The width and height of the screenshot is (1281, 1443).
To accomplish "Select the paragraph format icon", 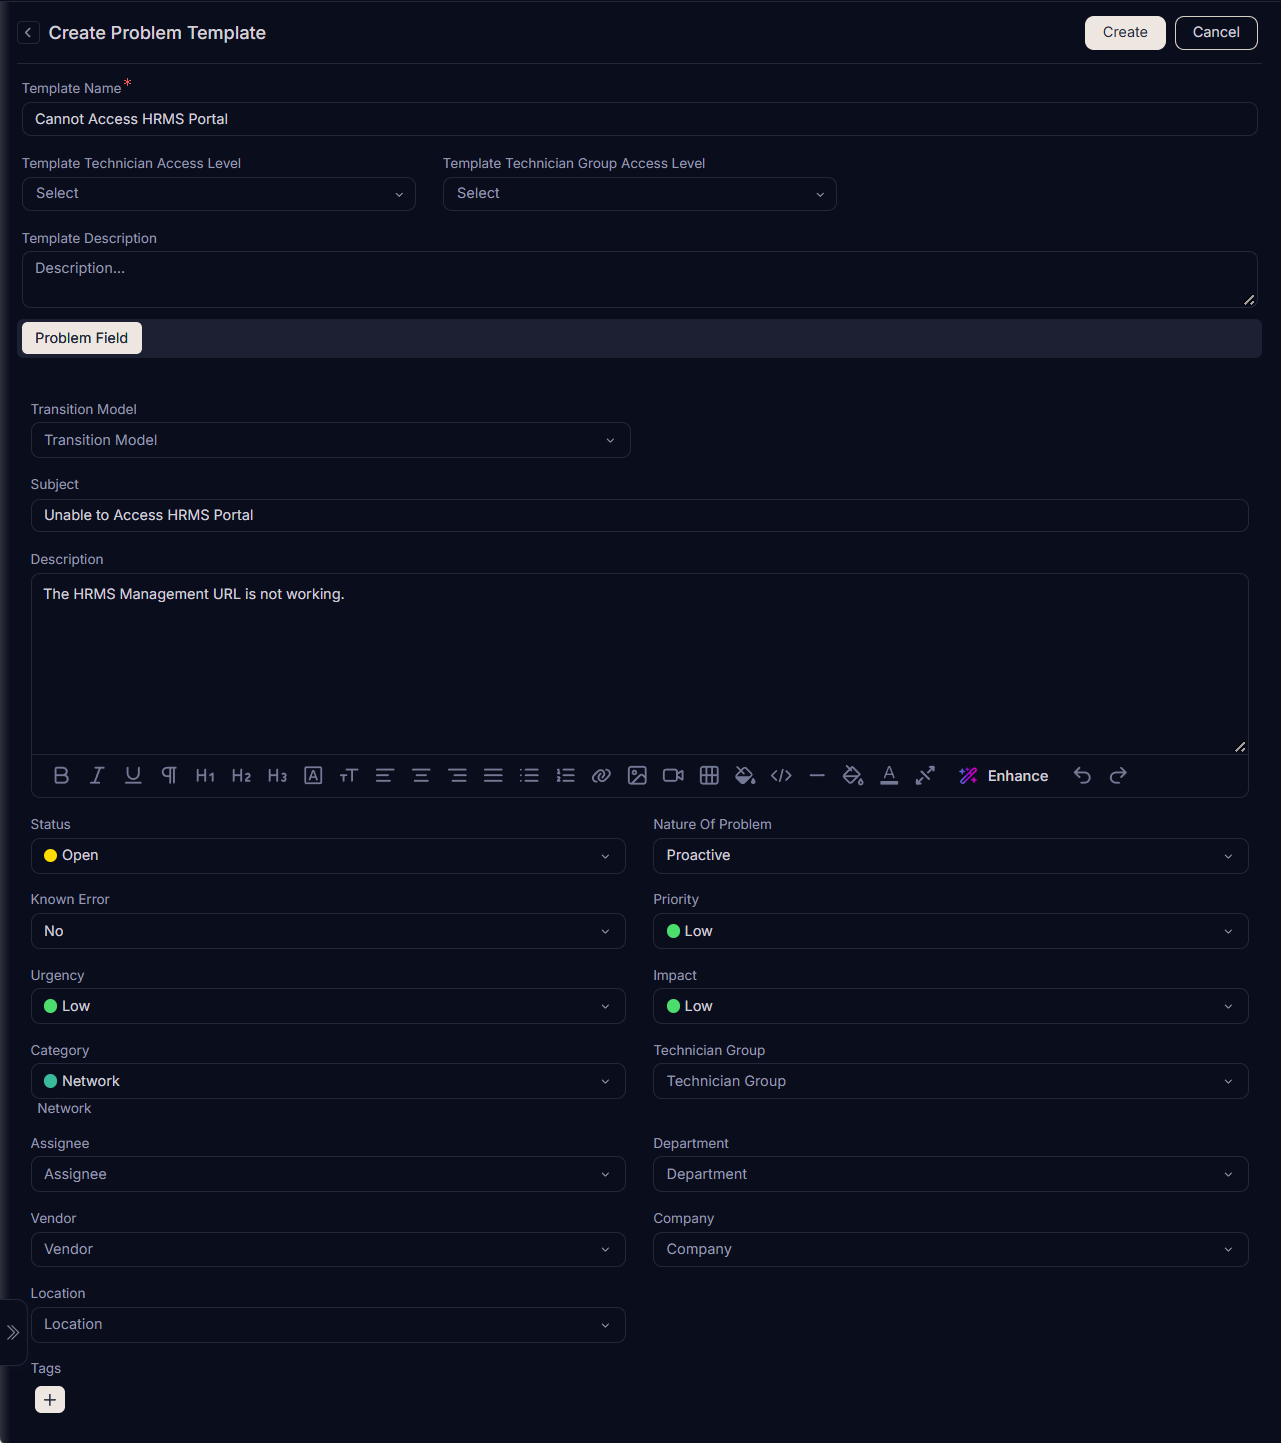I will pos(169,776).
